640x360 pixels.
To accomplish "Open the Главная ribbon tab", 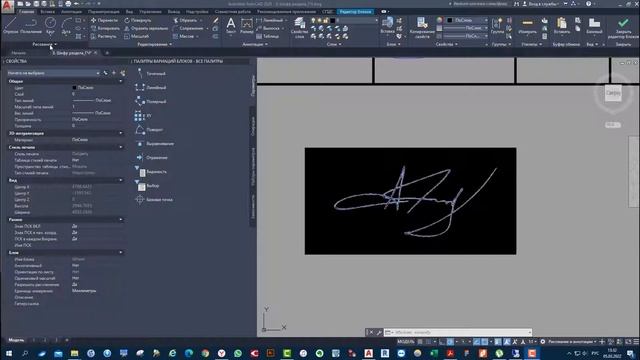I will pos(27,12).
